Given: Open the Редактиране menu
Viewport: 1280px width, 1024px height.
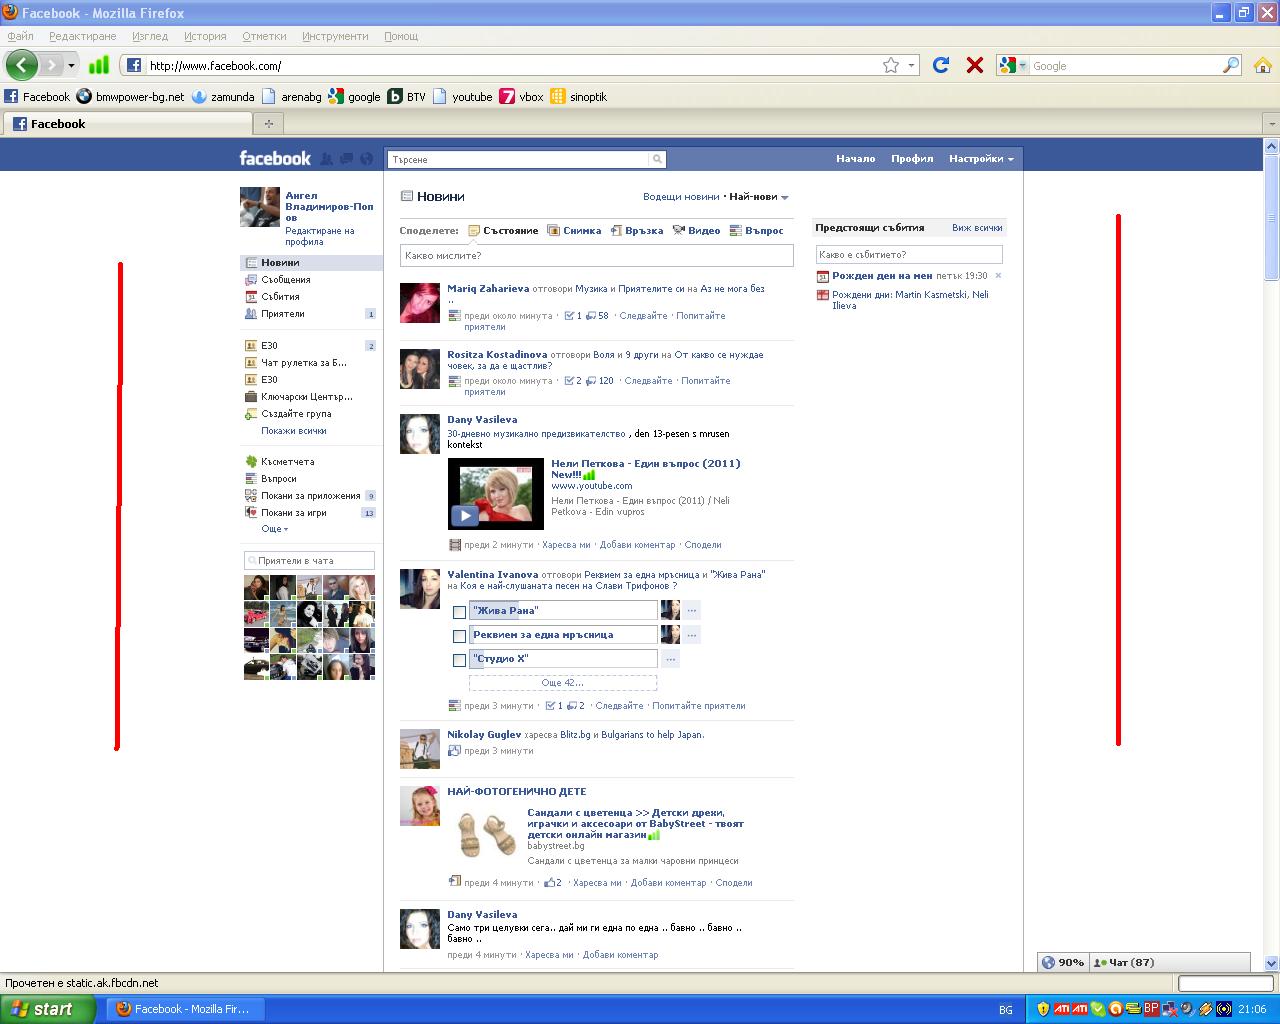Looking at the screenshot, I should coord(82,36).
